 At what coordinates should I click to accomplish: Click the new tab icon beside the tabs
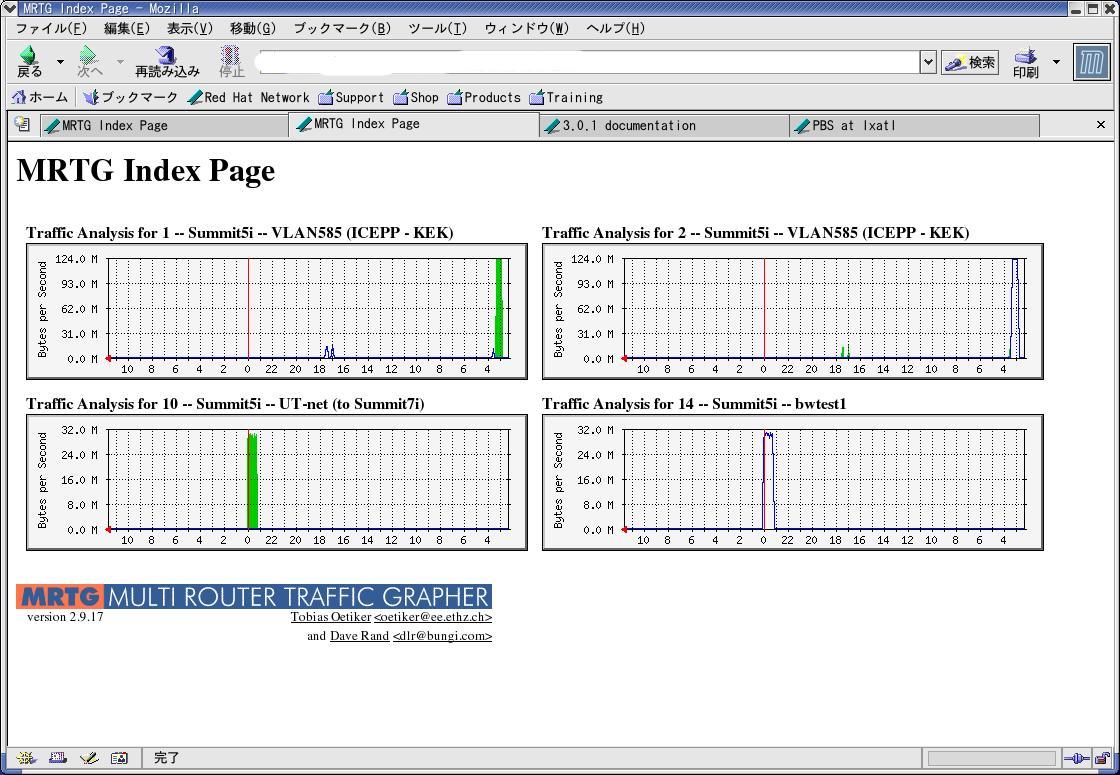pos(22,124)
